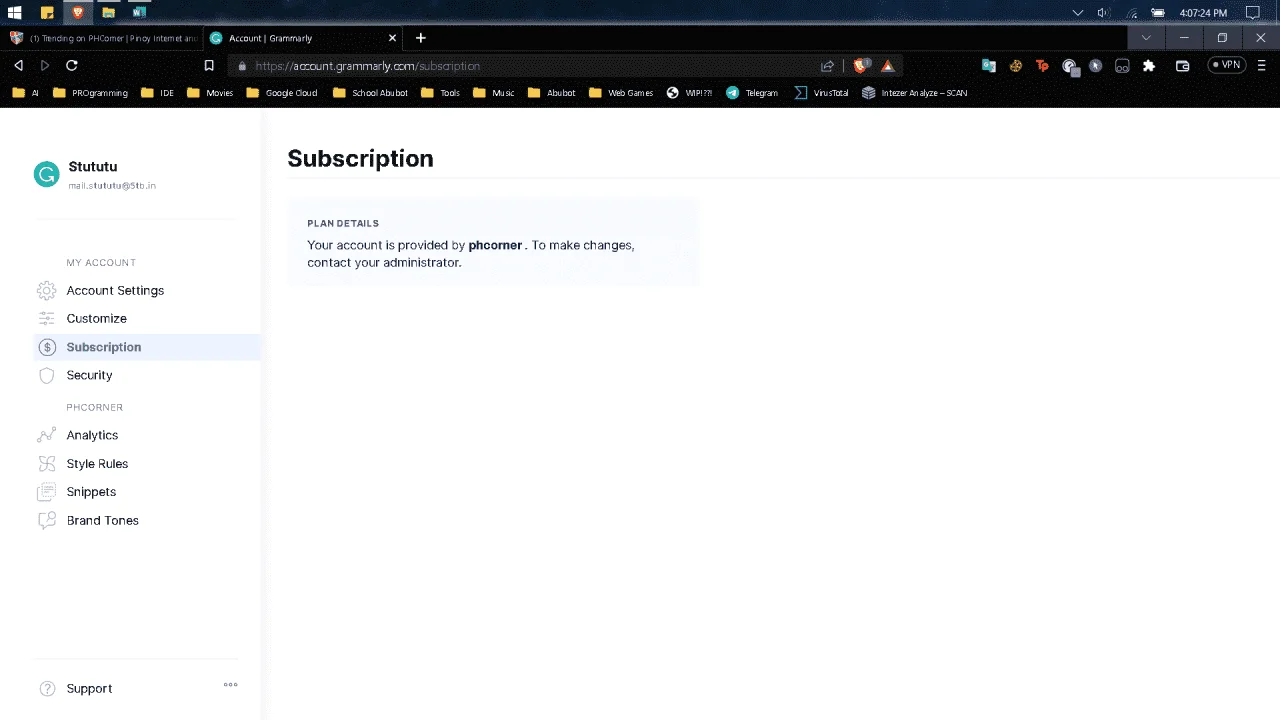Open the Customize sidebar item
This screenshot has height=720, width=1280.
(x=96, y=318)
